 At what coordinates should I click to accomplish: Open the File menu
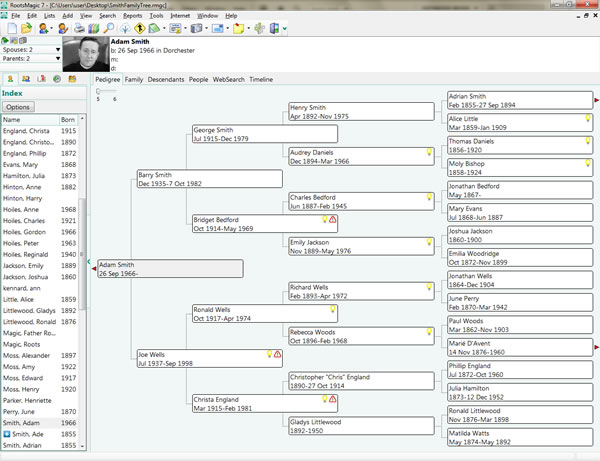click(16, 16)
